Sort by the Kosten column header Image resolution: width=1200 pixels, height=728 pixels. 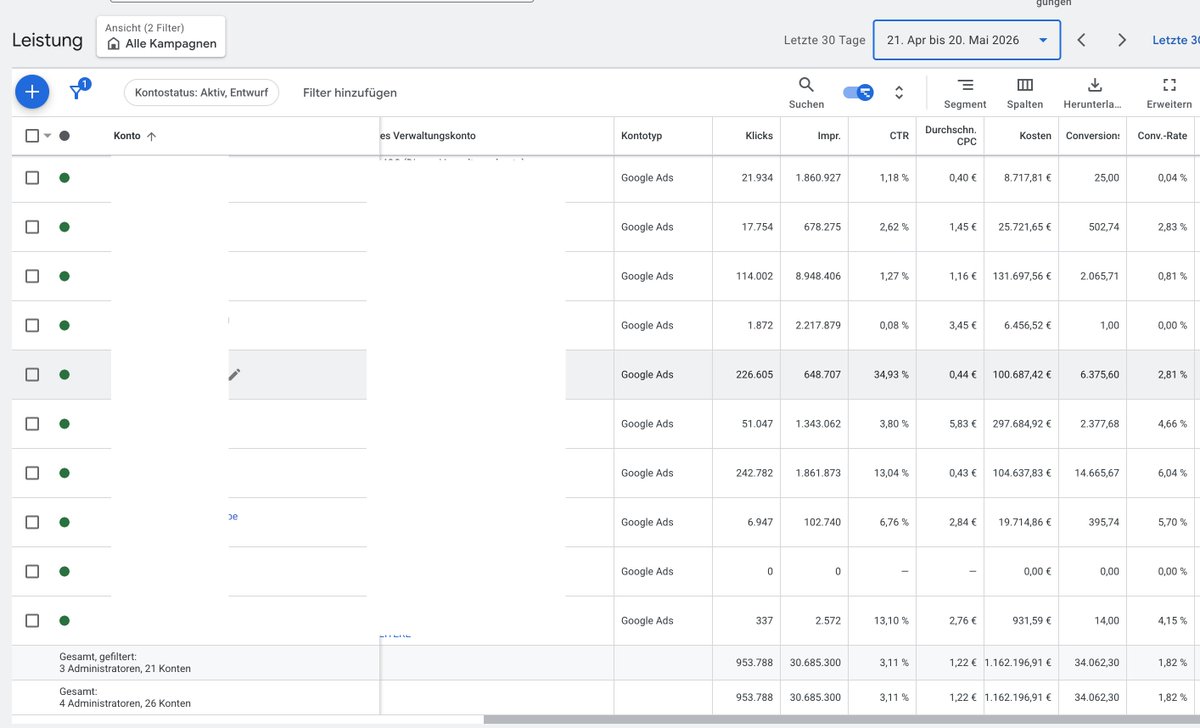(x=1035, y=136)
